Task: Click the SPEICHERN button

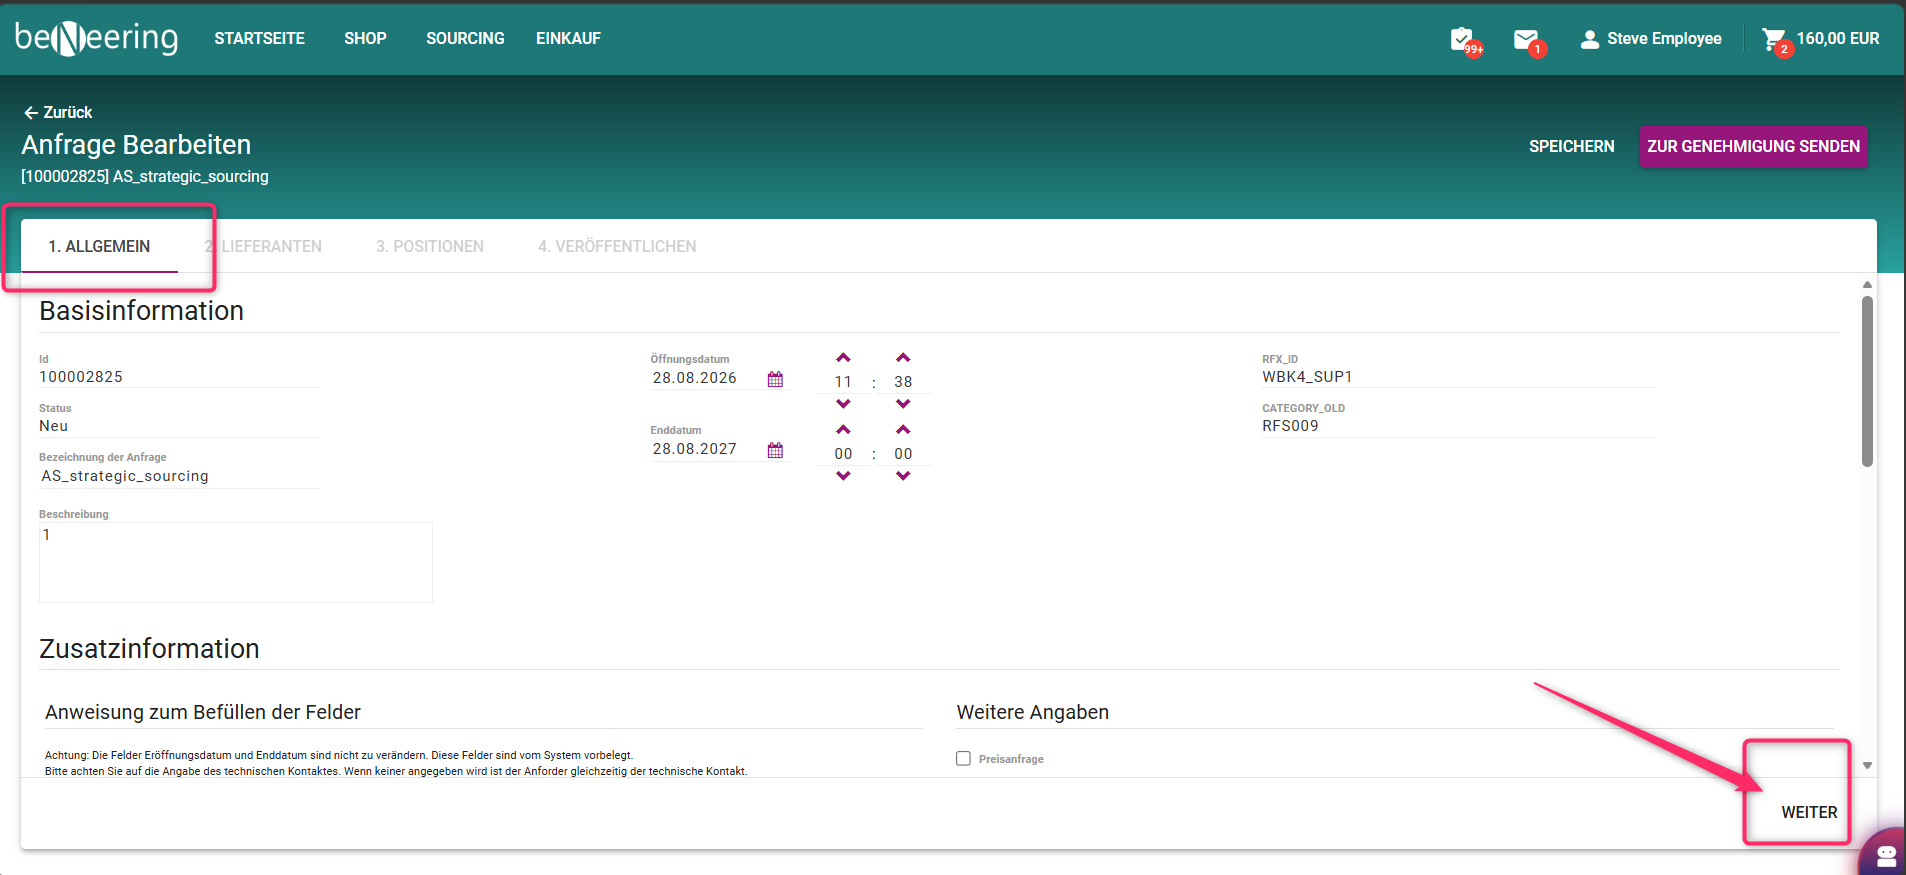Action: tap(1571, 146)
